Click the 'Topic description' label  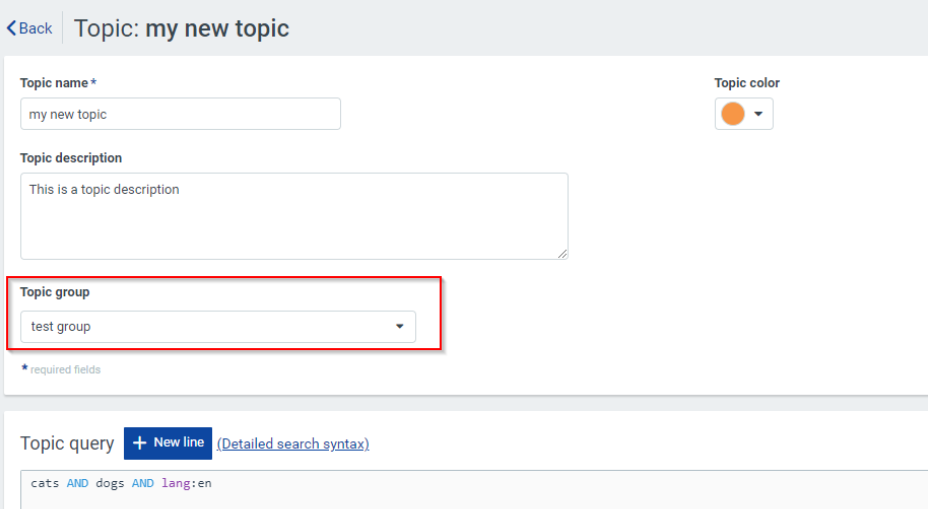pos(71,158)
